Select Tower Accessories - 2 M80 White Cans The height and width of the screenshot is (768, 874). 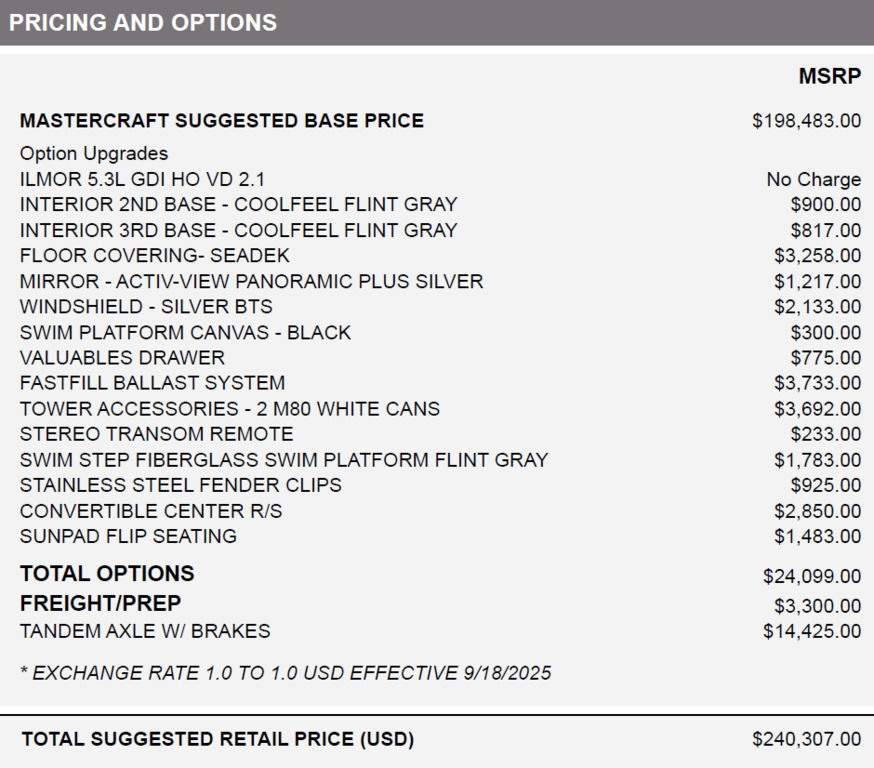[x=229, y=409]
